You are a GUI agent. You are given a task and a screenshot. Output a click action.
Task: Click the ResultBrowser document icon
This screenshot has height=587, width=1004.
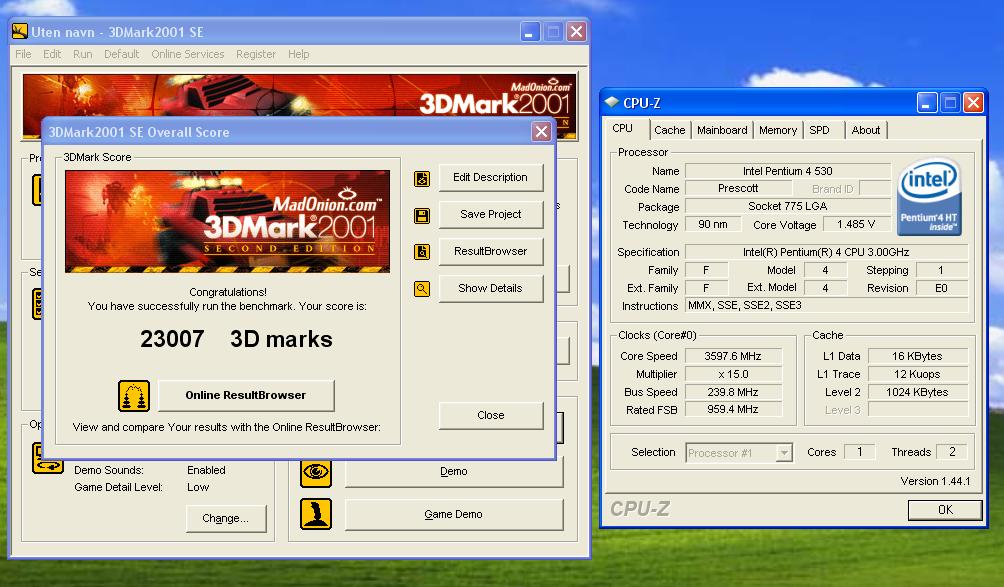422,252
